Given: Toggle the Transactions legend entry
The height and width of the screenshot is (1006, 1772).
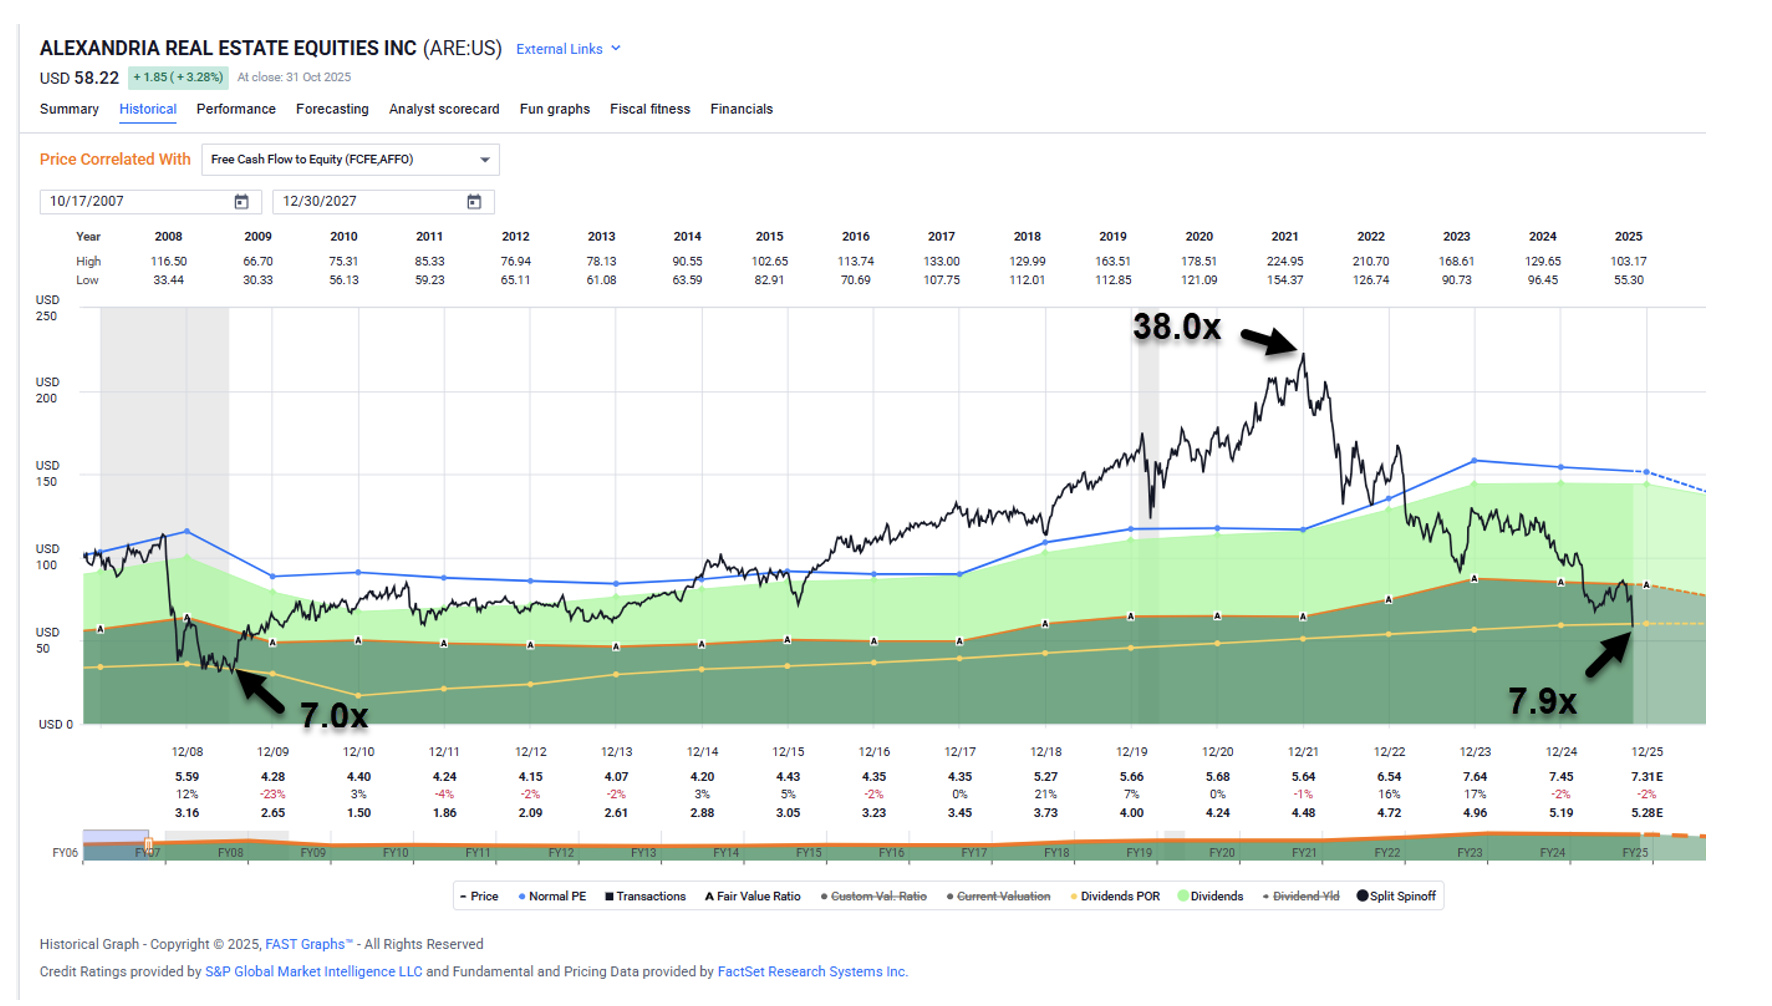Looking at the screenshot, I should (x=646, y=897).
